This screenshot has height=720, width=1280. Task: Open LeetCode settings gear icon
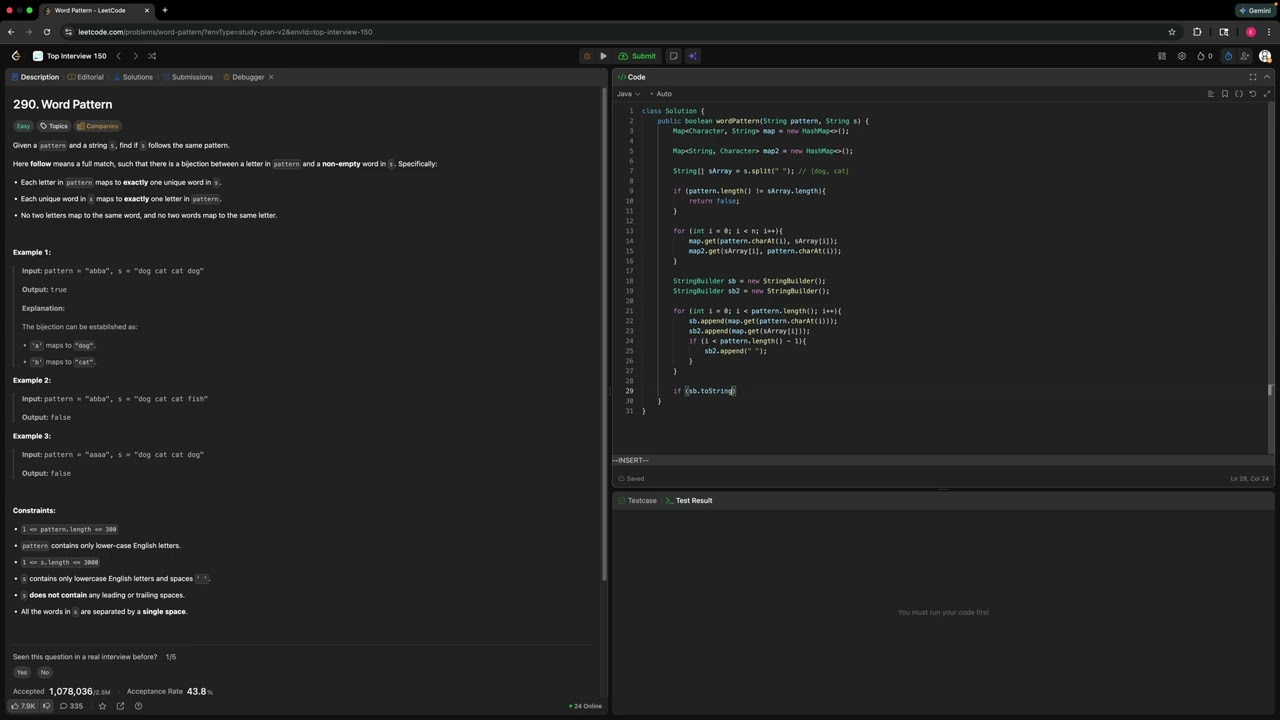(1182, 56)
